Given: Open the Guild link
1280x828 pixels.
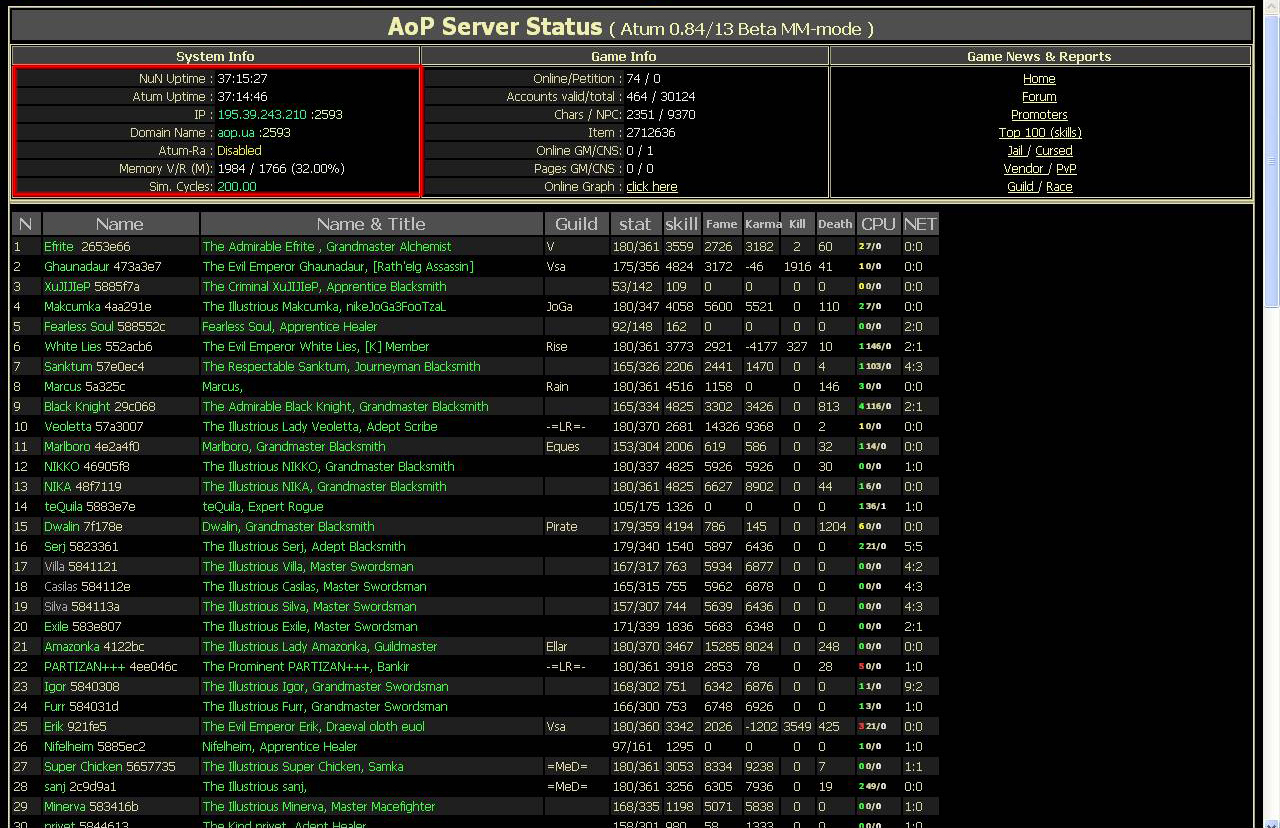Looking at the screenshot, I should pyautogui.click(x=1020, y=187).
